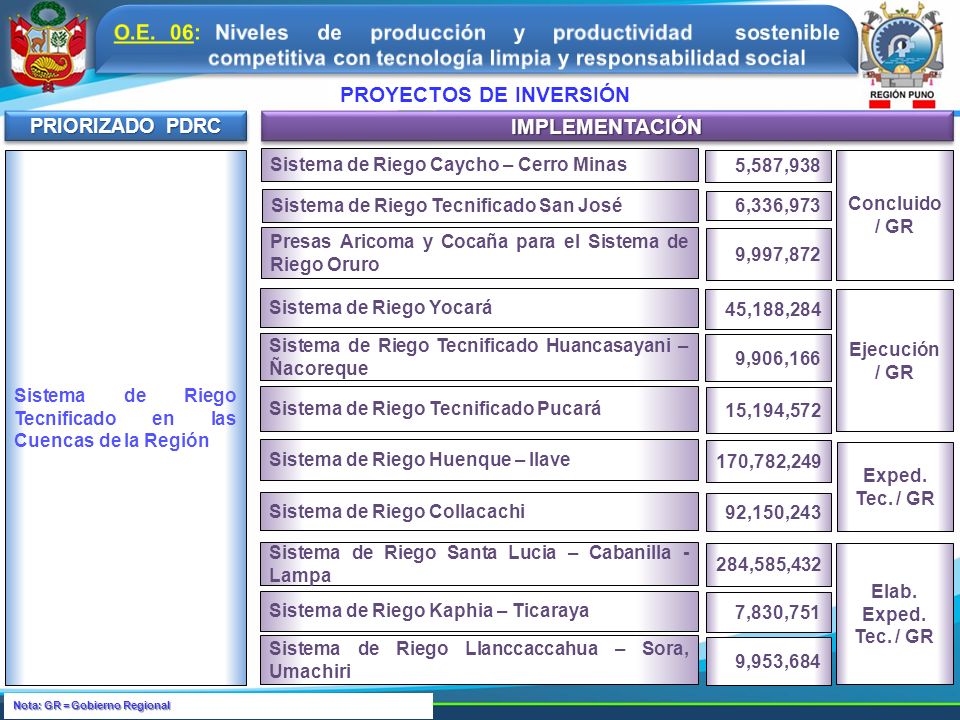The height and width of the screenshot is (720, 960).
Task: Select the IMPLEMENTACIÓN header bar
Action: point(606,127)
